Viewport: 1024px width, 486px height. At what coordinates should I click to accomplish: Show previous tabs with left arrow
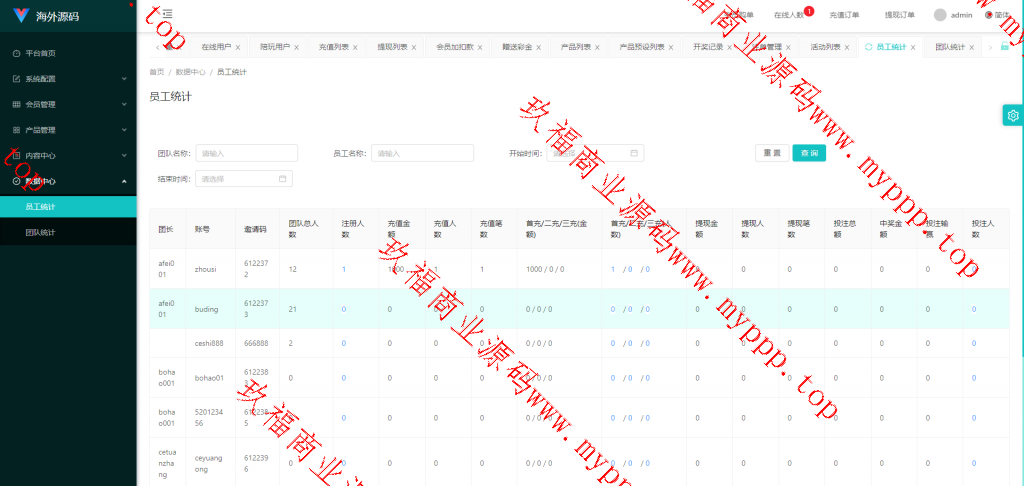[x=157, y=47]
